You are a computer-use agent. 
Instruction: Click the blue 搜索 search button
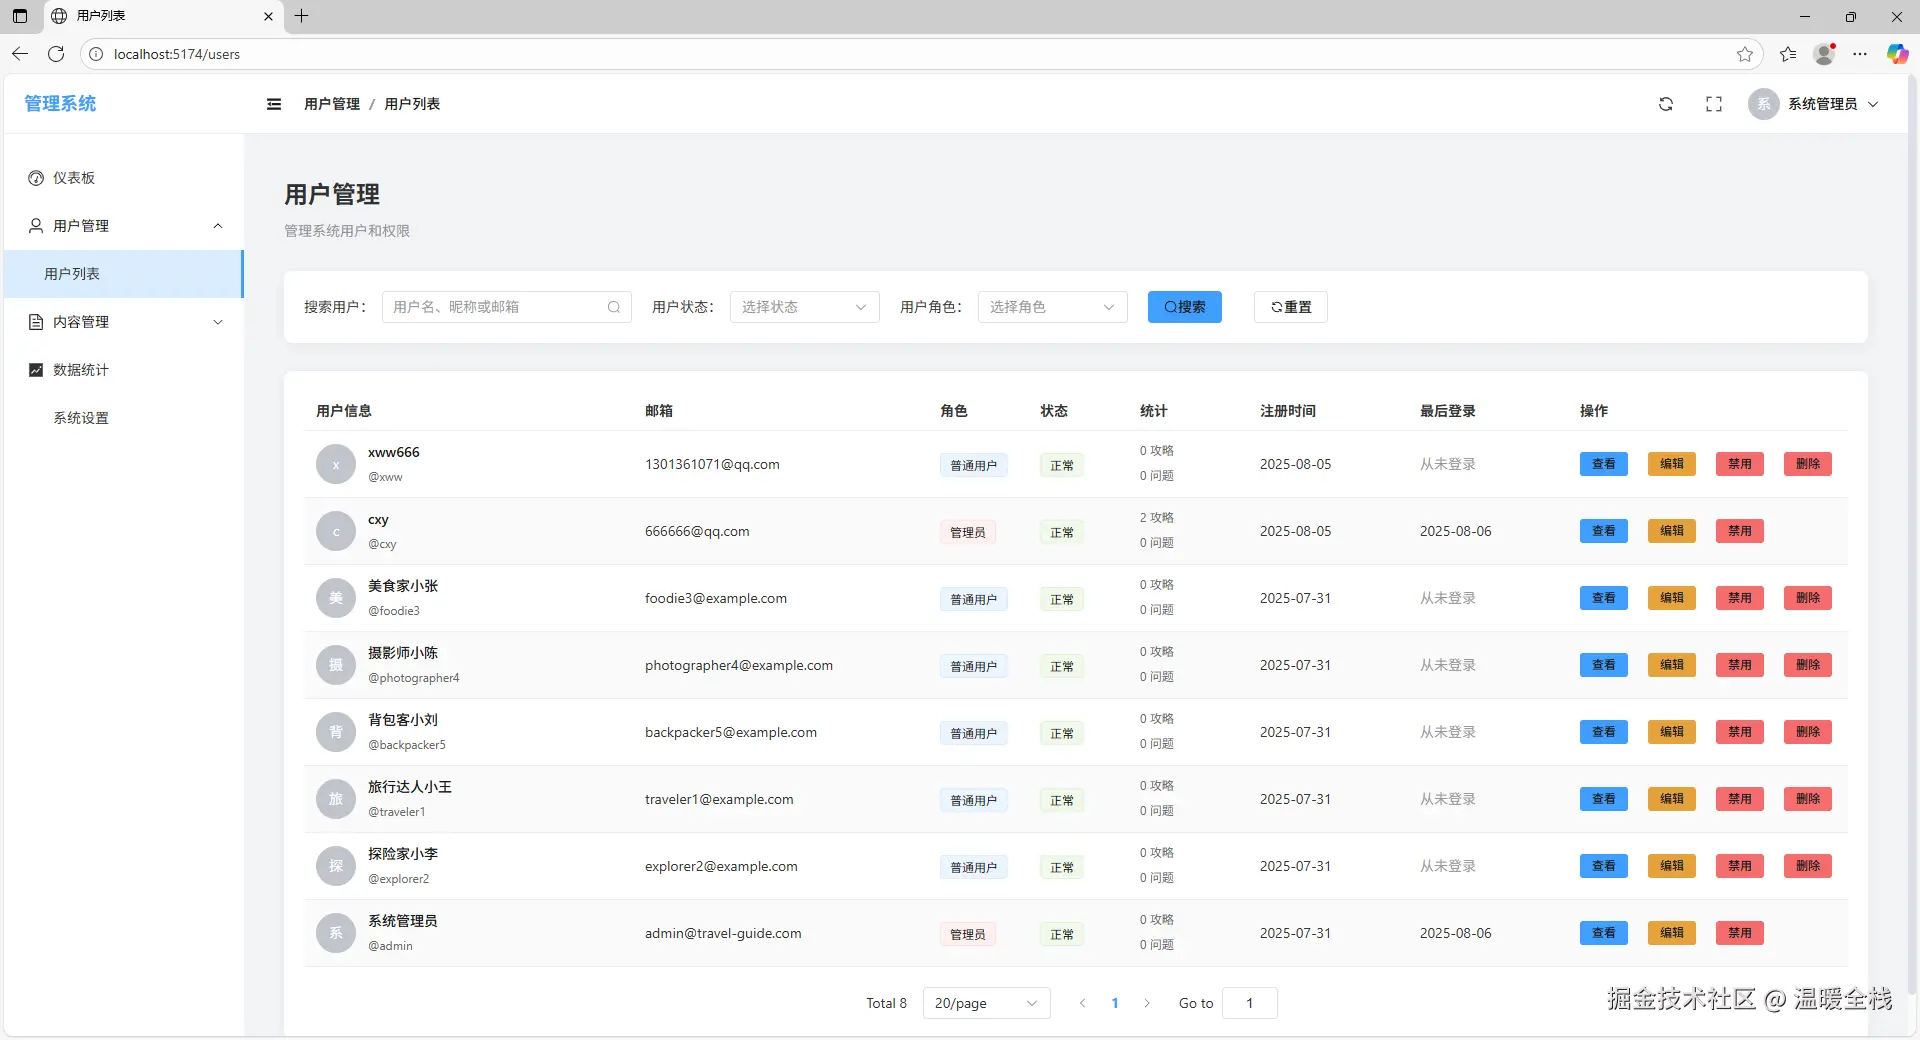pos(1184,307)
